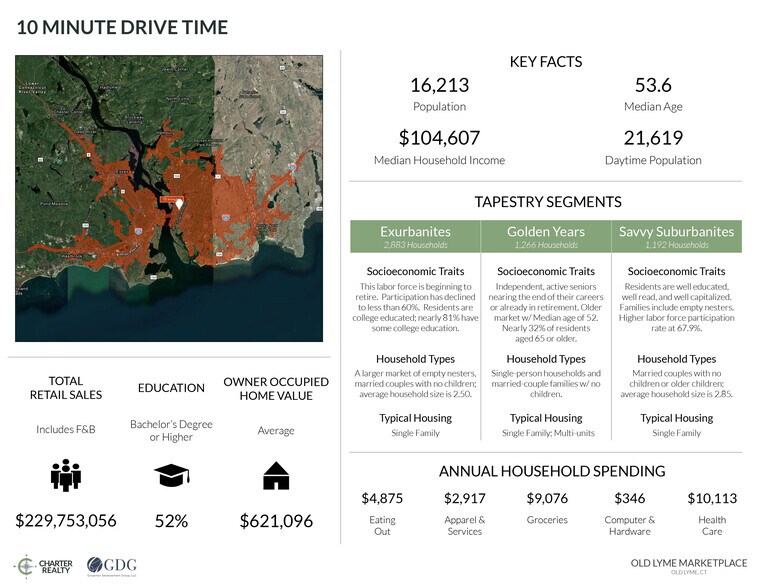
Task: Click the people group icon under Total Retail Sales
Action: (65, 476)
